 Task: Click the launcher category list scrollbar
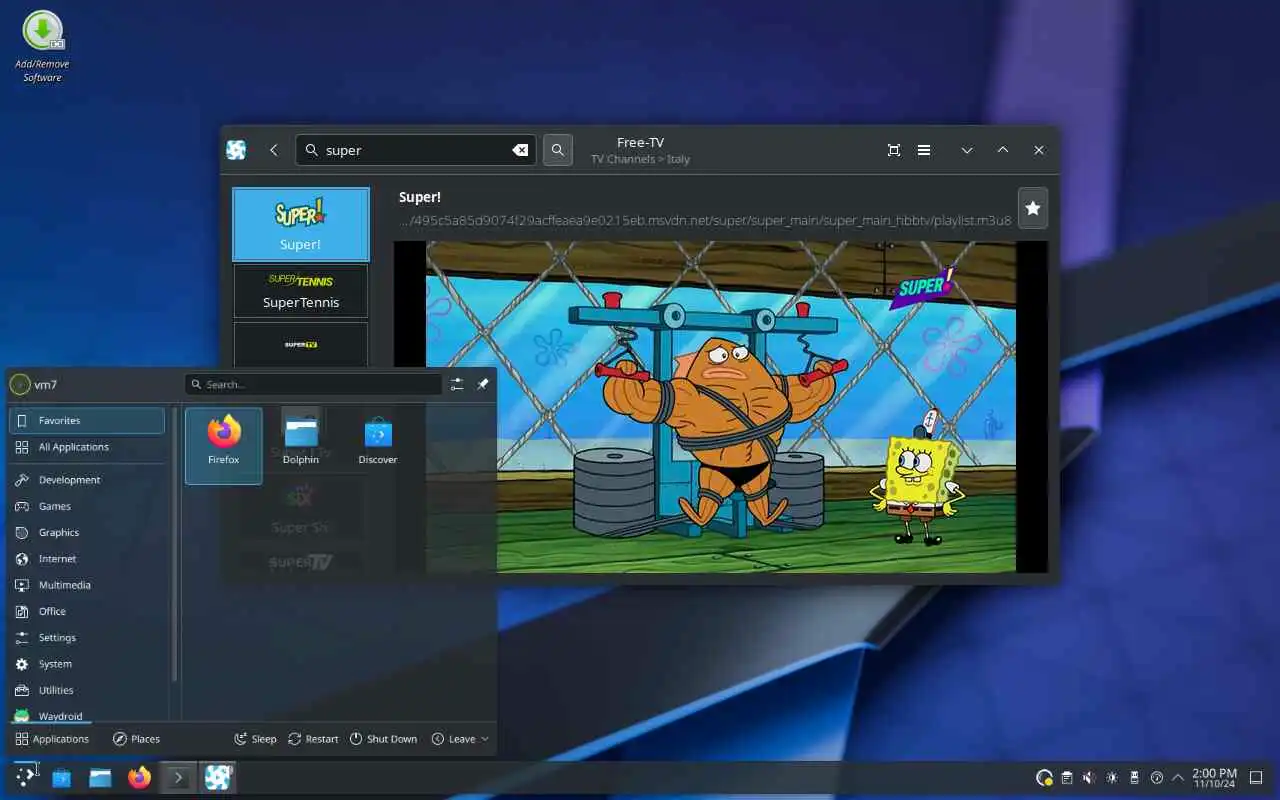pos(175,545)
